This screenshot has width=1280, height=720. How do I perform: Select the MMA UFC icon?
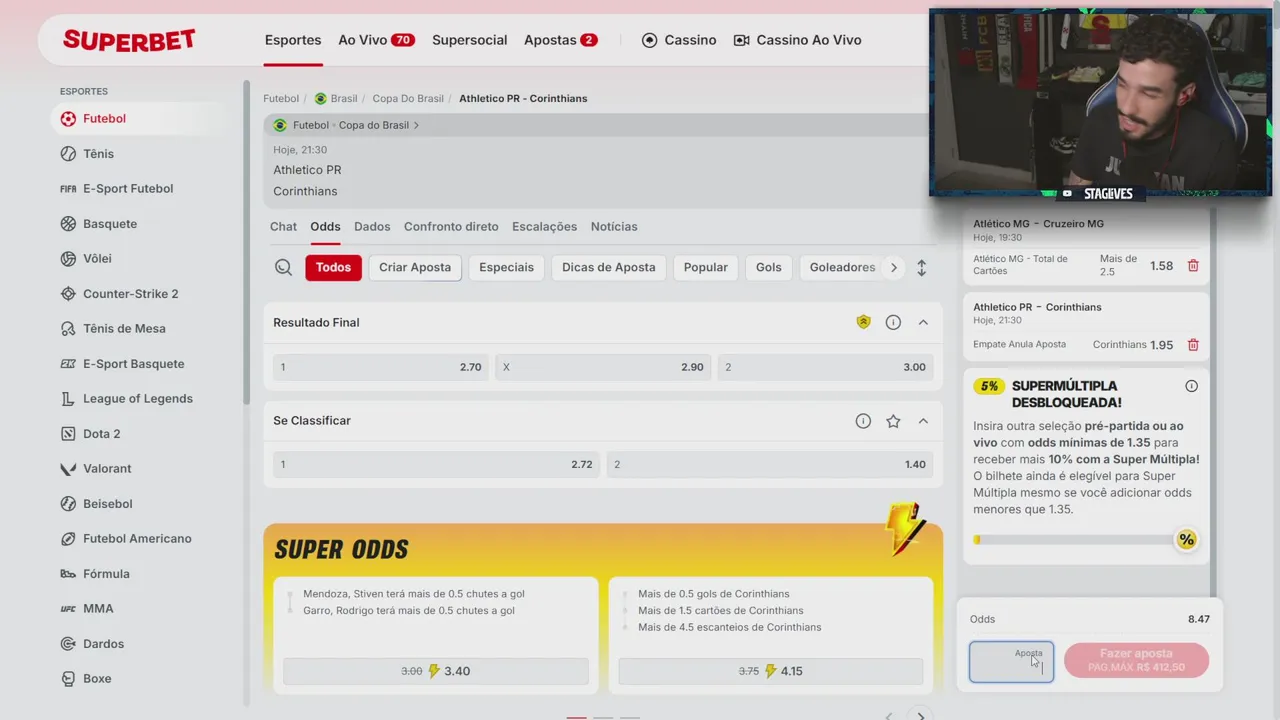[x=68, y=609]
